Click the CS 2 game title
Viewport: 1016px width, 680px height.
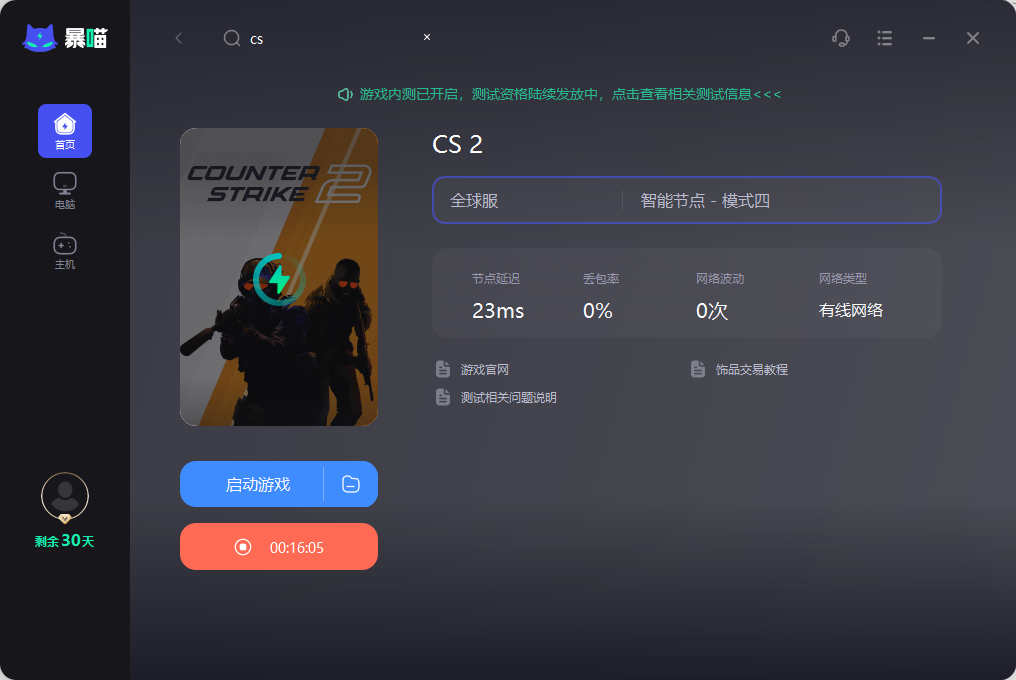457,144
